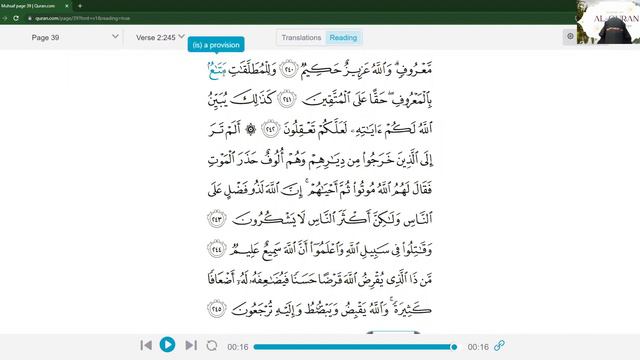Screen dimensions: 640x360
Task: Click elapsed time 00:16 label
Action: coord(238,347)
